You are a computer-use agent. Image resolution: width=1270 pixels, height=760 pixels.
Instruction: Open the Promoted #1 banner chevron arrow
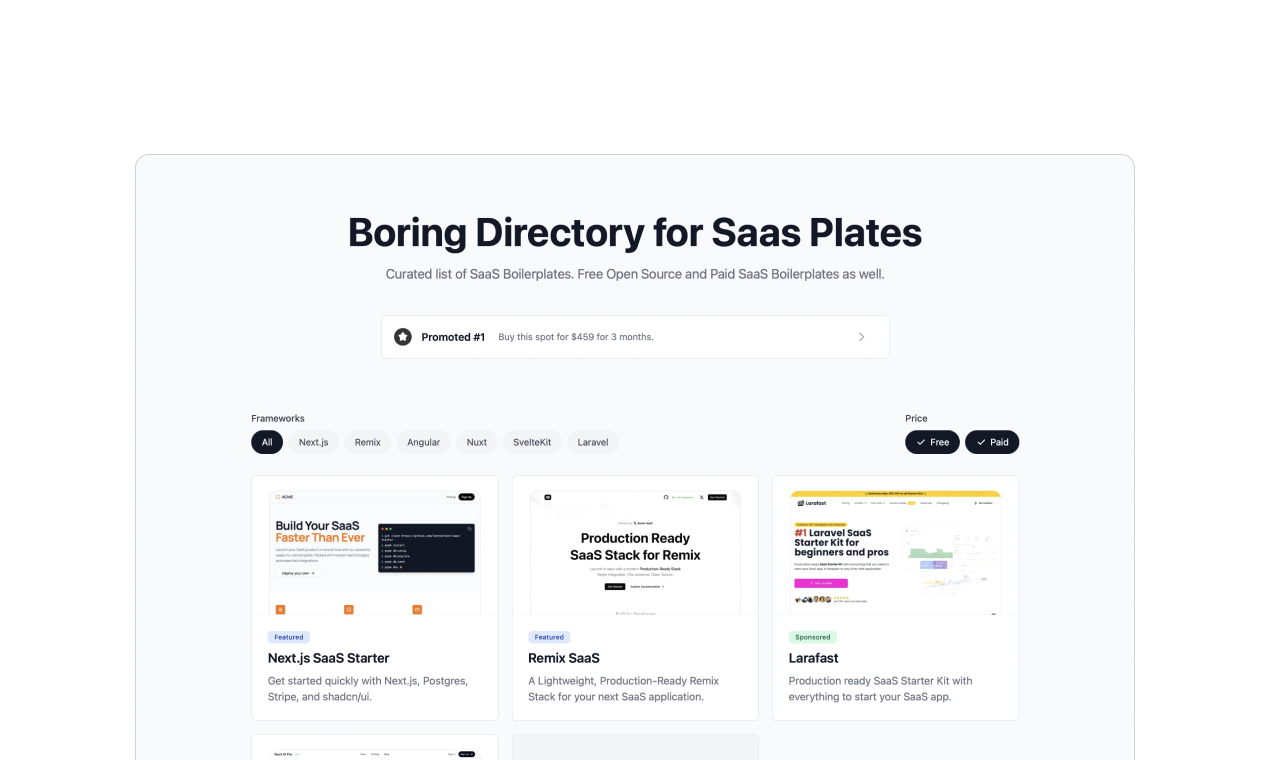pyautogui.click(x=862, y=337)
